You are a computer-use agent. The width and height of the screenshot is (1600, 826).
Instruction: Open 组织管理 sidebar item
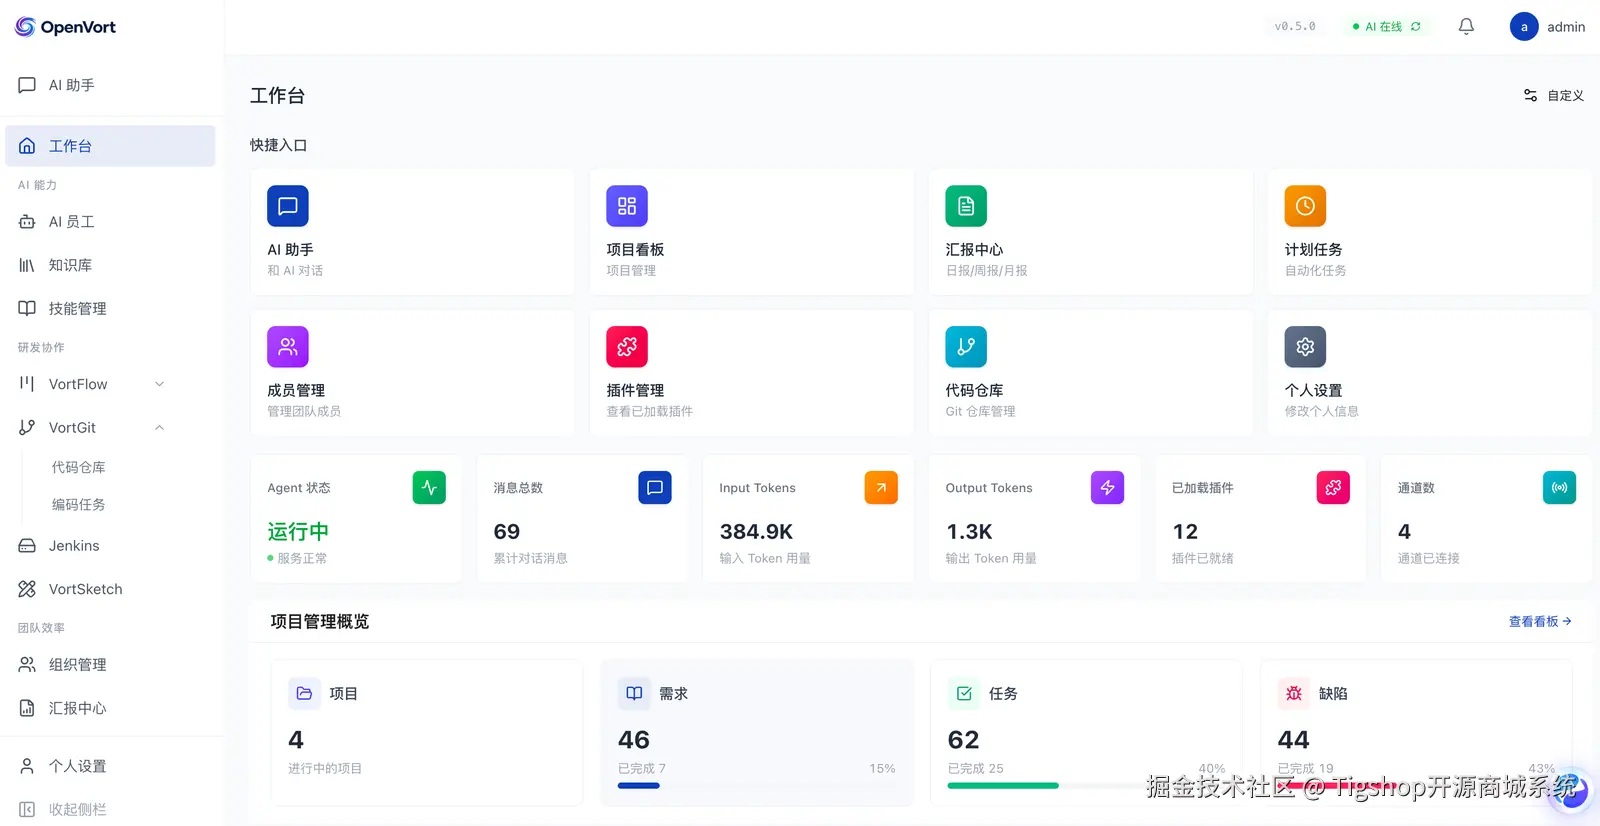click(x=110, y=665)
